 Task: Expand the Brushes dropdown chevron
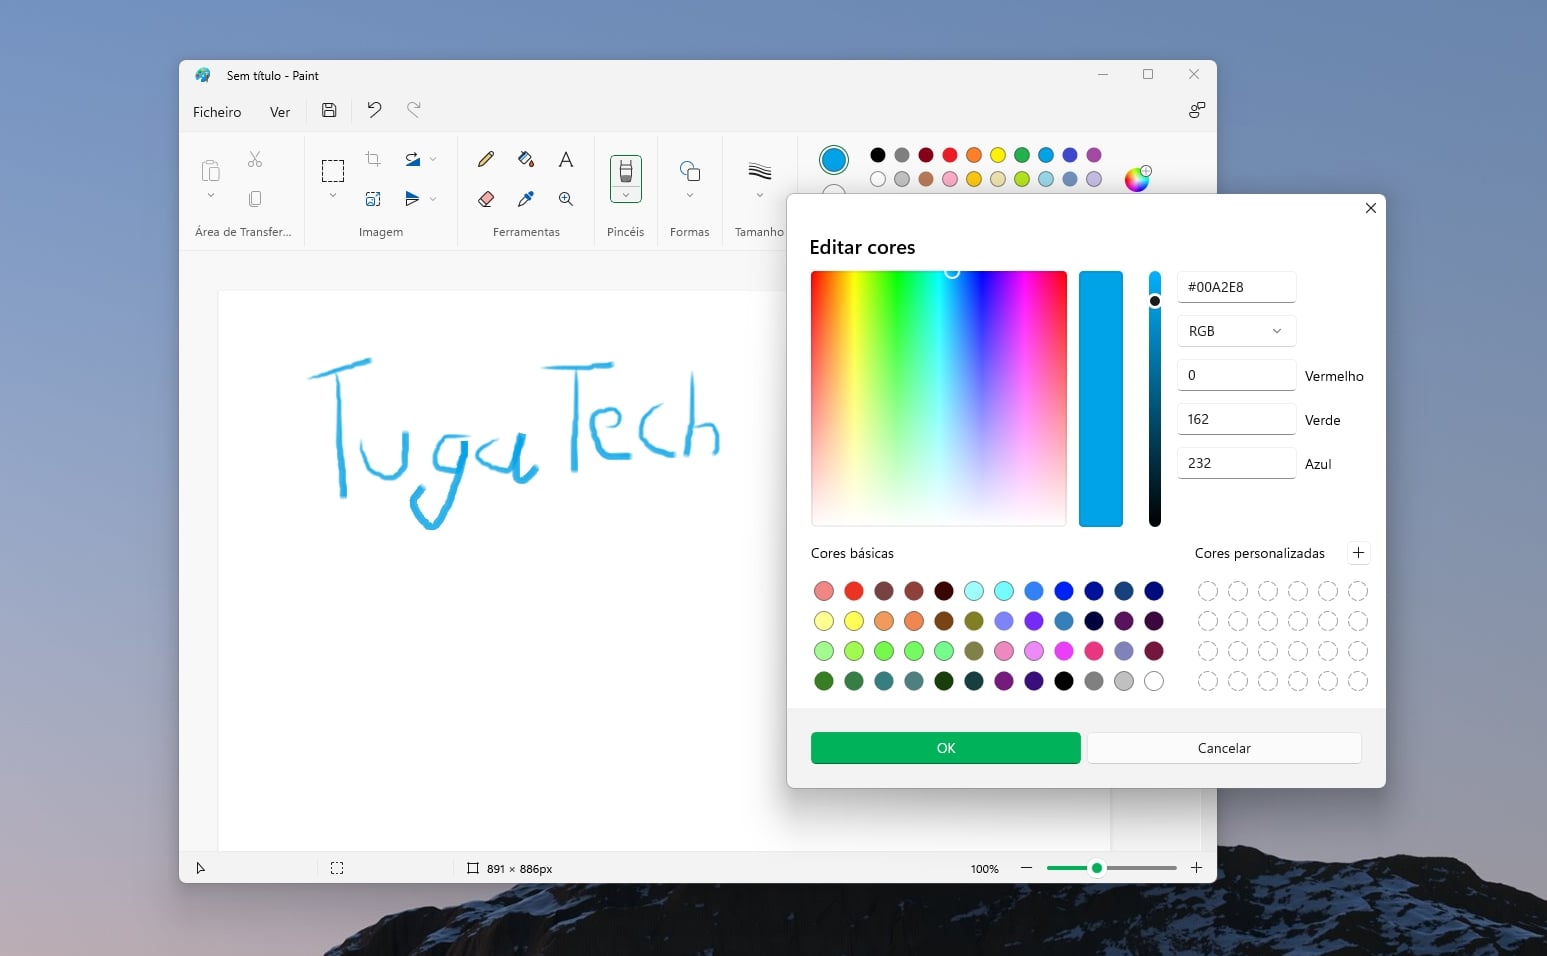(626, 196)
